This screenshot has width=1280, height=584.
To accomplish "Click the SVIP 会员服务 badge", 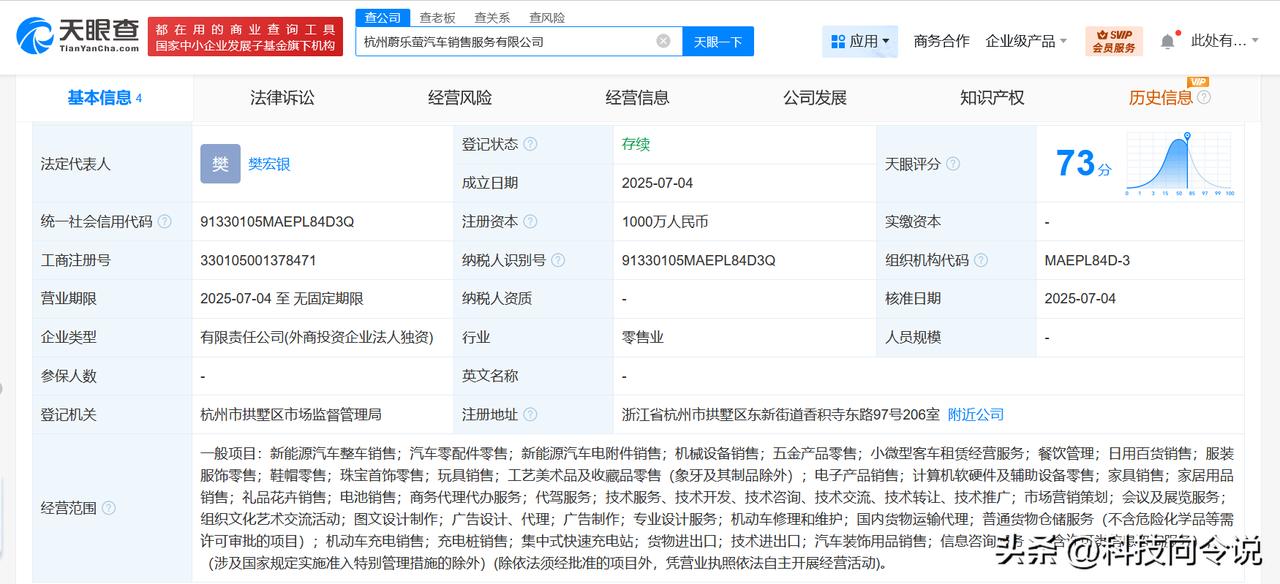I will (1113, 41).
